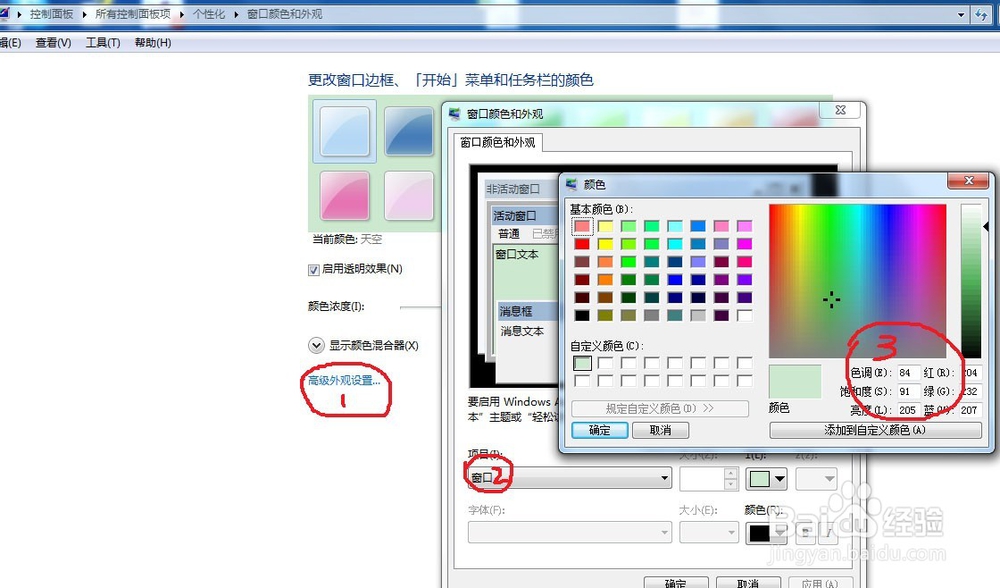
Task: Open the green color dropdown next to size
Action: point(766,478)
